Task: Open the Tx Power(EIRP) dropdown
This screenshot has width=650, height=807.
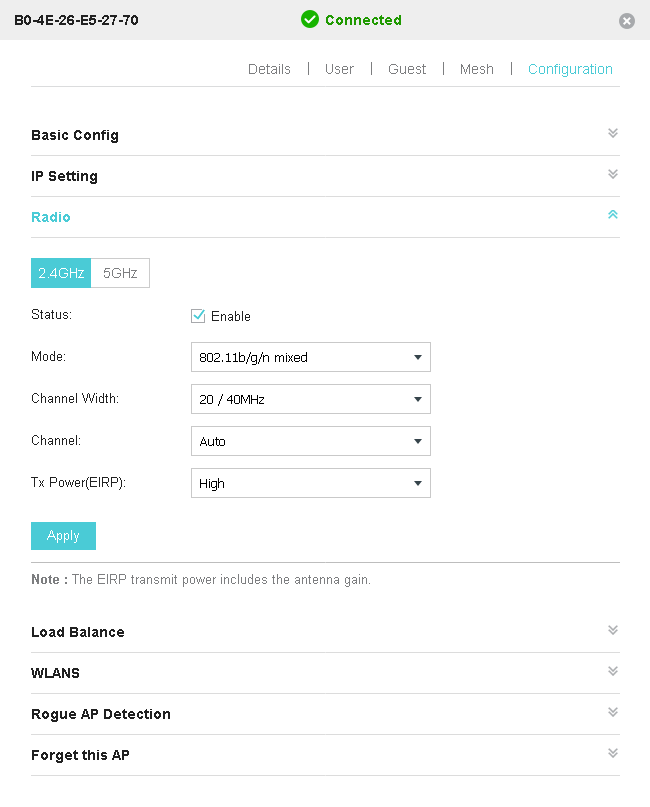Action: tap(310, 483)
